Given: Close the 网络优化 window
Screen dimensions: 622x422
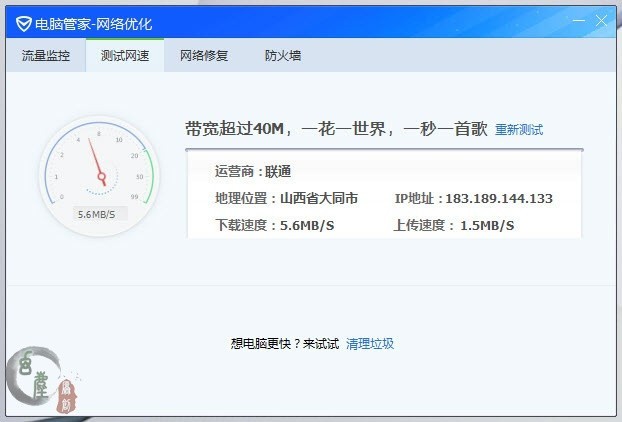Looking at the screenshot, I should [x=601, y=21].
